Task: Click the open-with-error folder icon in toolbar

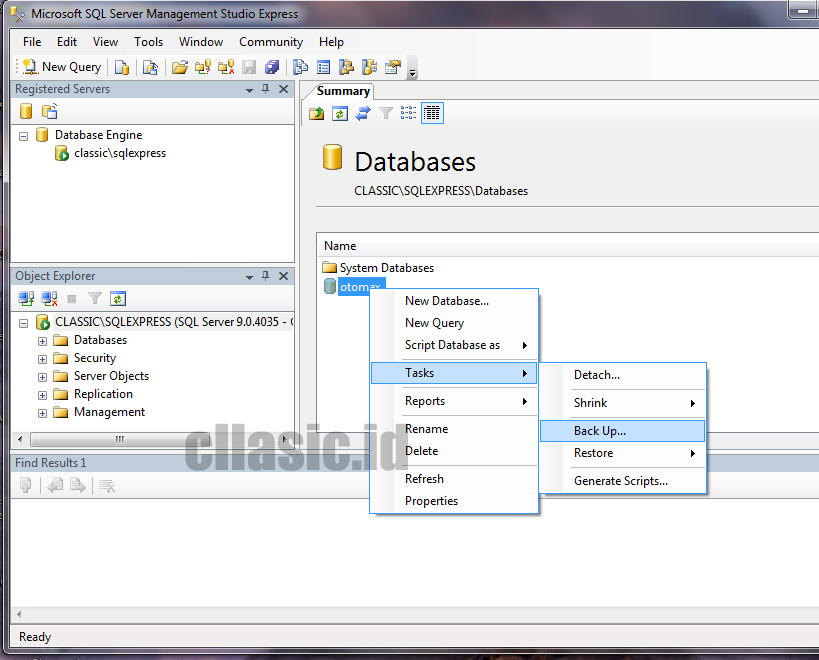Action: click(226, 67)
